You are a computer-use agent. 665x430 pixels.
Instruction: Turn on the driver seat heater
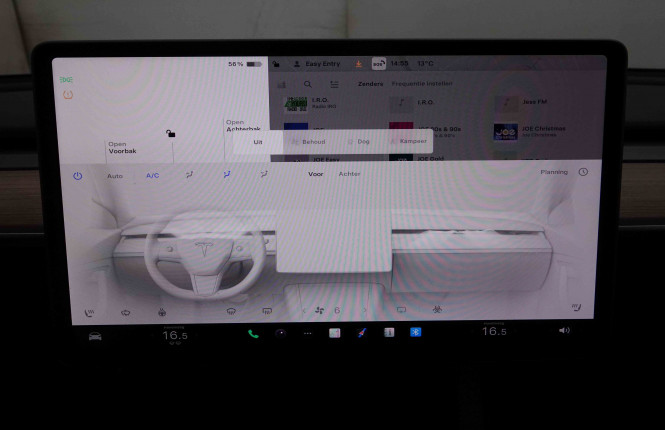(89, 311)
